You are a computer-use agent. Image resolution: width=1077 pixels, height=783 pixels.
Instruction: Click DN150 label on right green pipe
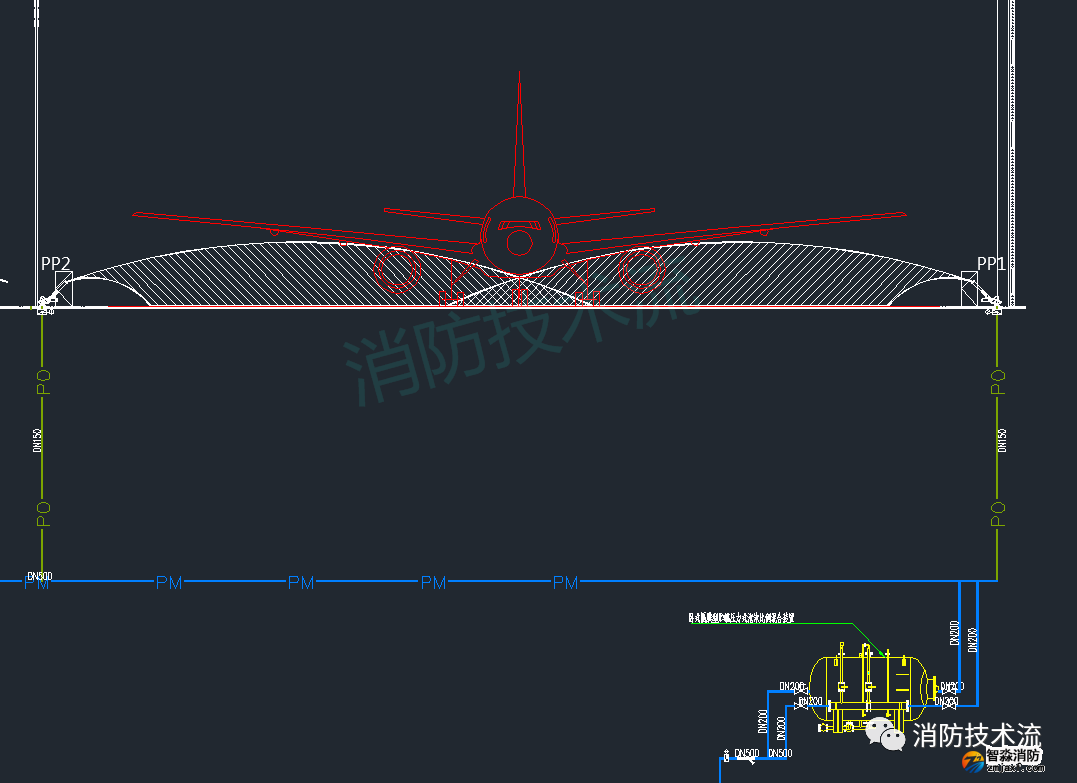click(x=1003, y=441)
